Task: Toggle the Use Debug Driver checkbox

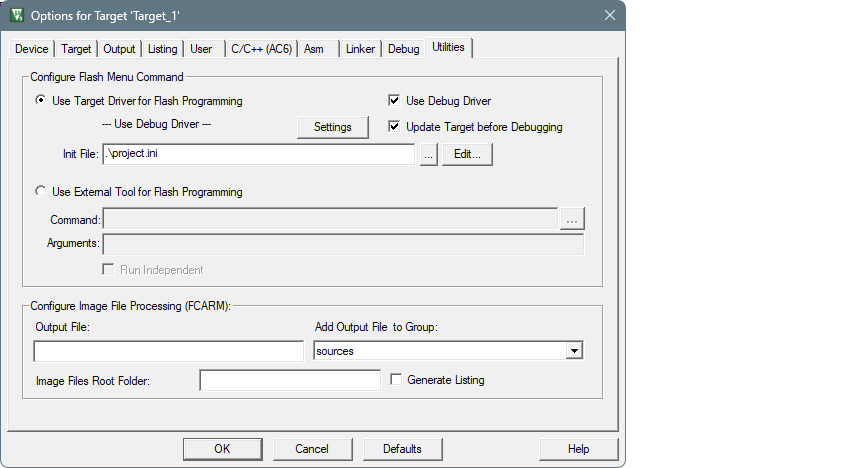Action: (396, 101)
